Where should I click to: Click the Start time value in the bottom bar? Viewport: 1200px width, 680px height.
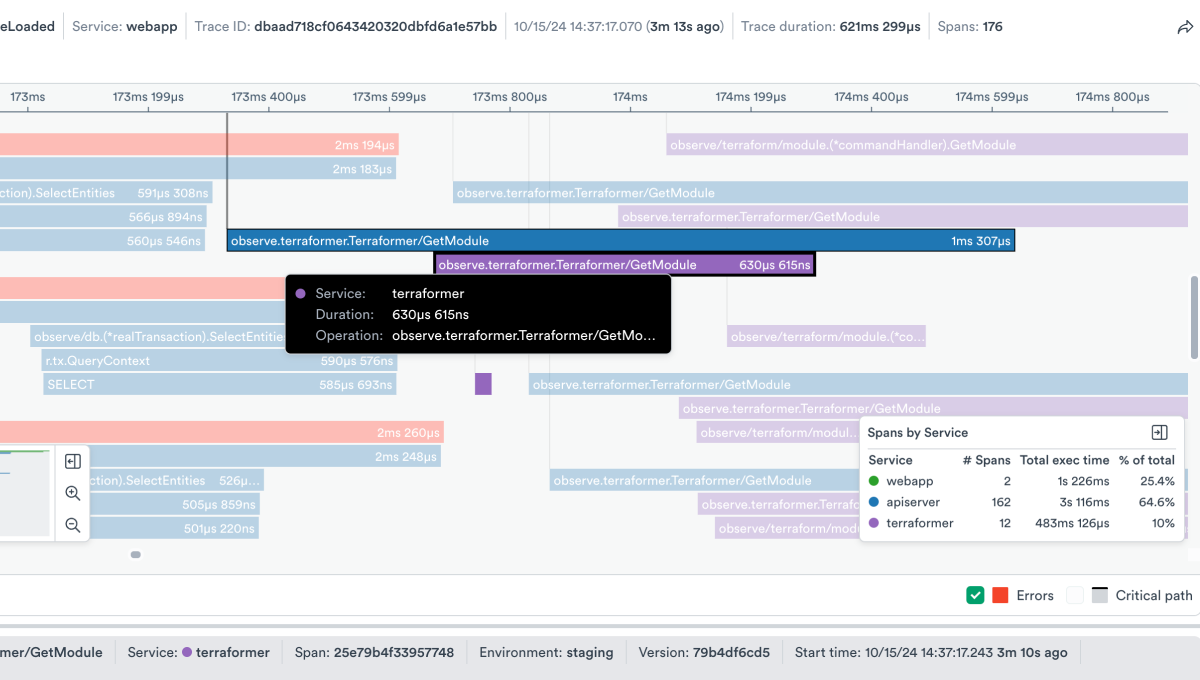click(966, 652)
